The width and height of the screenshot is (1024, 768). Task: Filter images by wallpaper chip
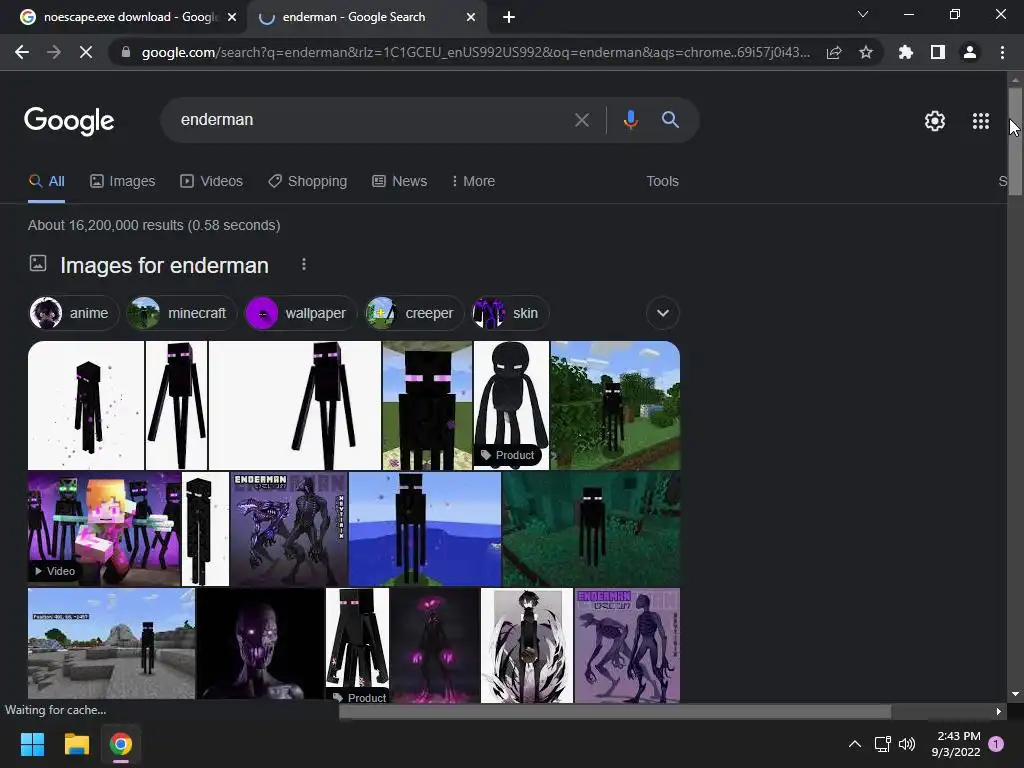tap(300, 313)
